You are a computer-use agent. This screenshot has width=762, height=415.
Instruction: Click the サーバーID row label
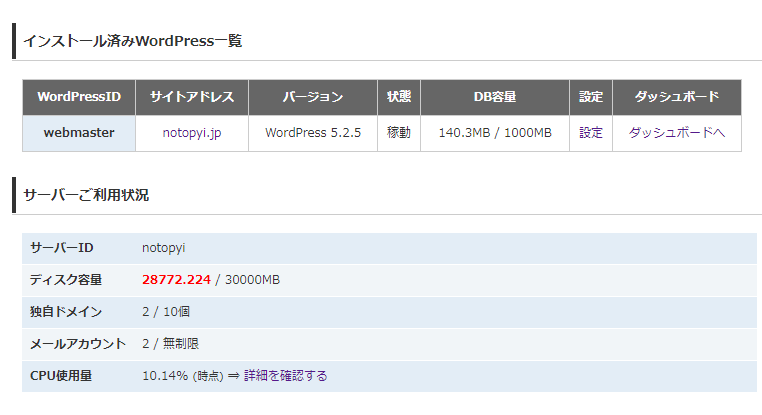(62, 247)
